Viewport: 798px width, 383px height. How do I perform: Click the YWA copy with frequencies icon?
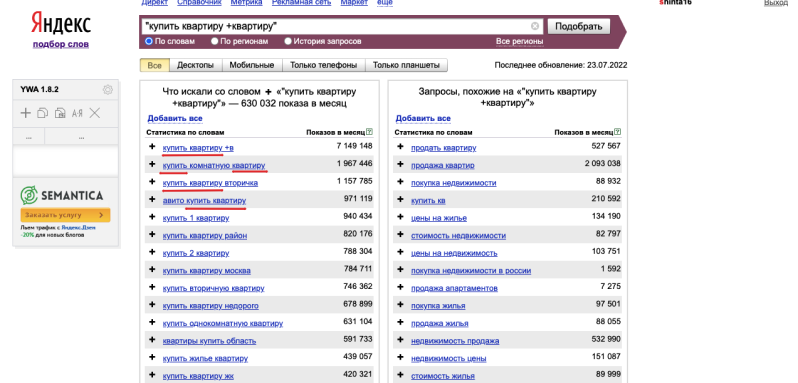(60, 113)
